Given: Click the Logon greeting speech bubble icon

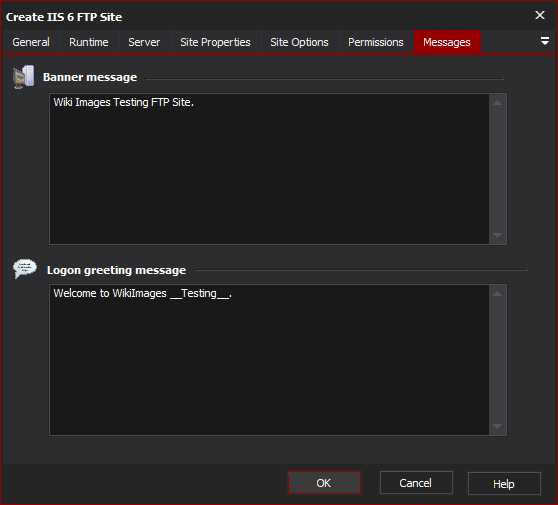Looking at the screenshot, I should [x=25, y=269].
